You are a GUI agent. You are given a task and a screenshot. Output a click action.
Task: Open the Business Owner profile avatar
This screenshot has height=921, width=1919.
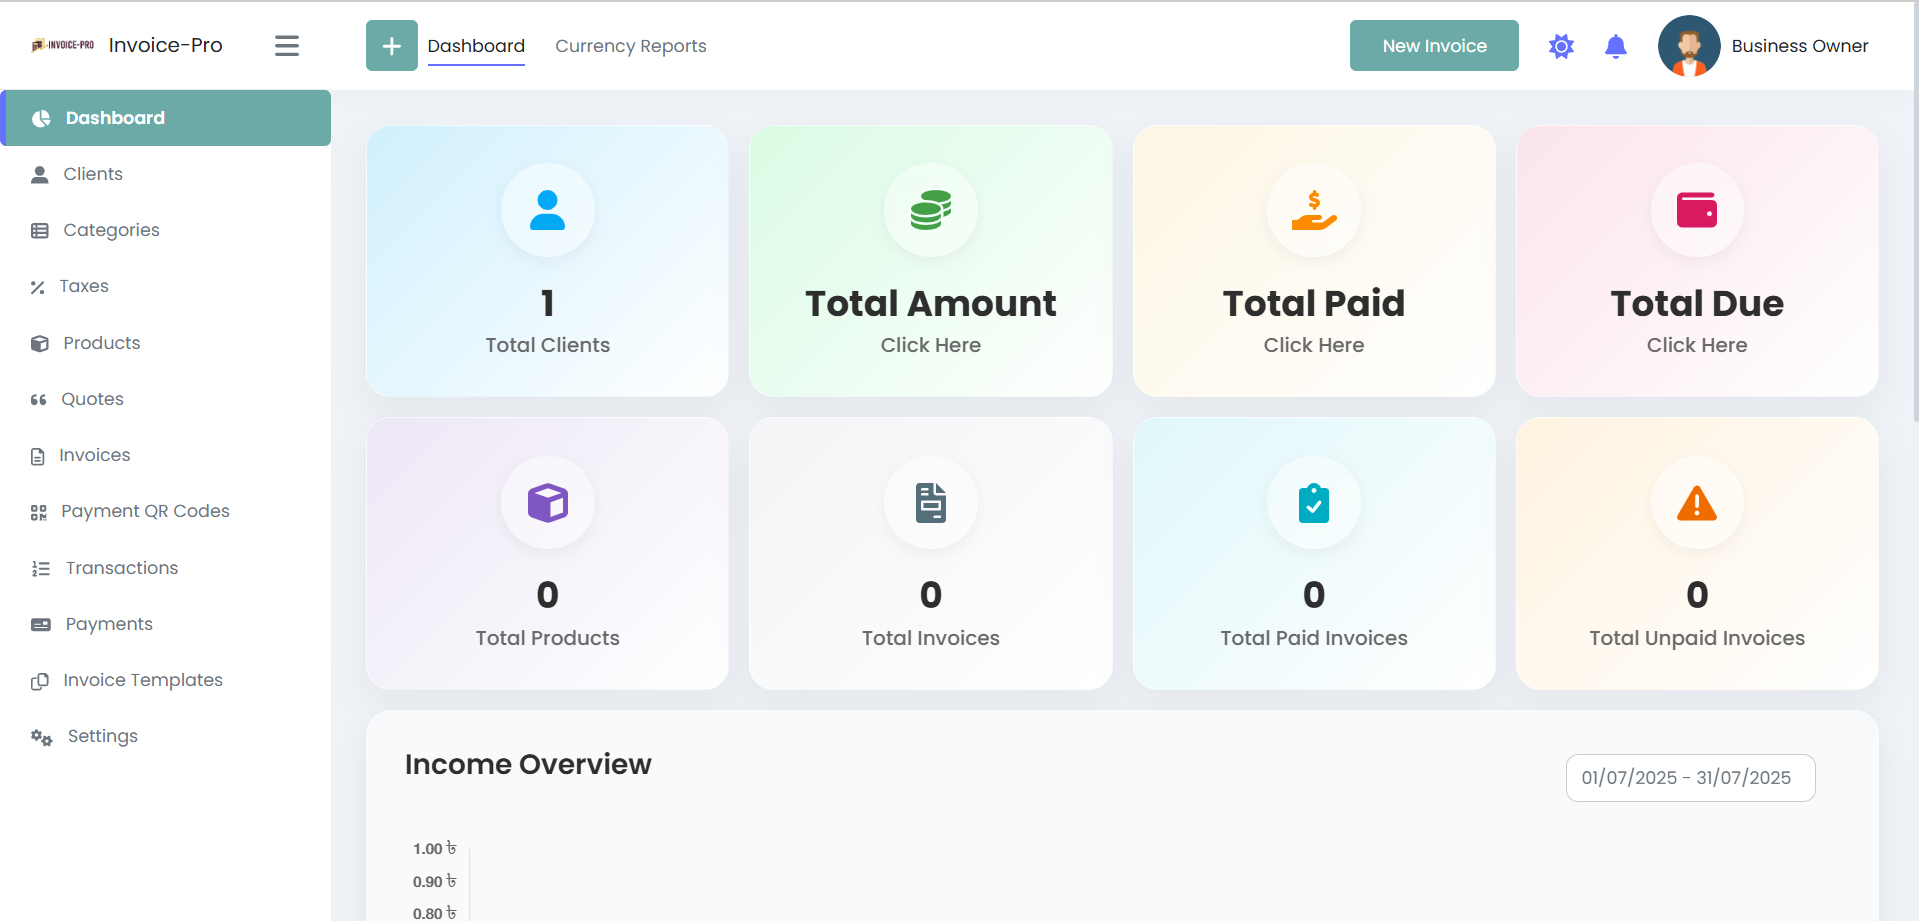coord(1688,46)
